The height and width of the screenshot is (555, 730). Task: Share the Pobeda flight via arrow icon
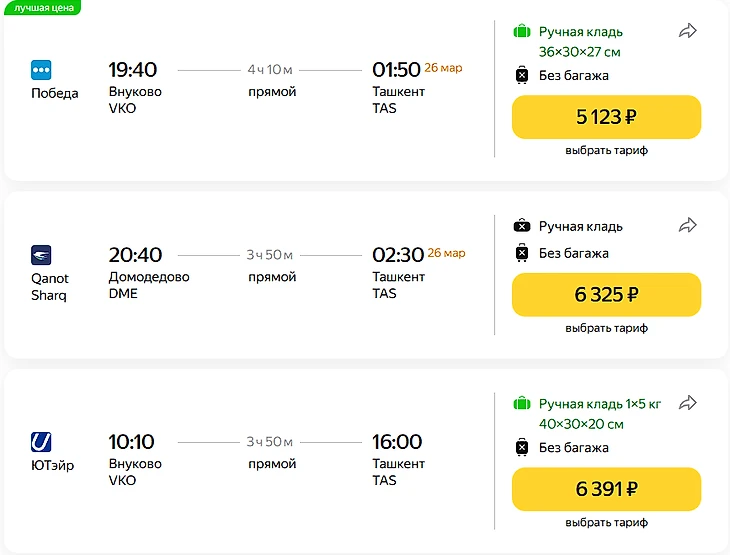[x=688, y=31]
